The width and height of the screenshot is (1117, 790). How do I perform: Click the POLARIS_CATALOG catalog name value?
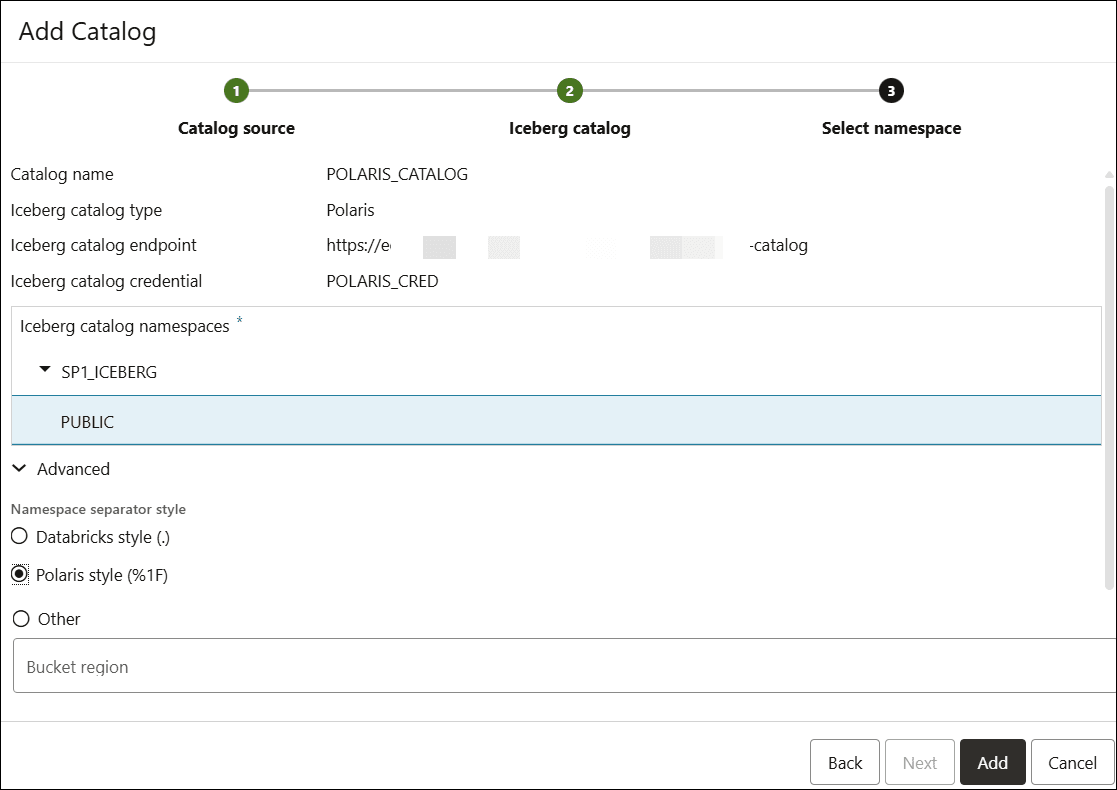[x=397, y=175]
